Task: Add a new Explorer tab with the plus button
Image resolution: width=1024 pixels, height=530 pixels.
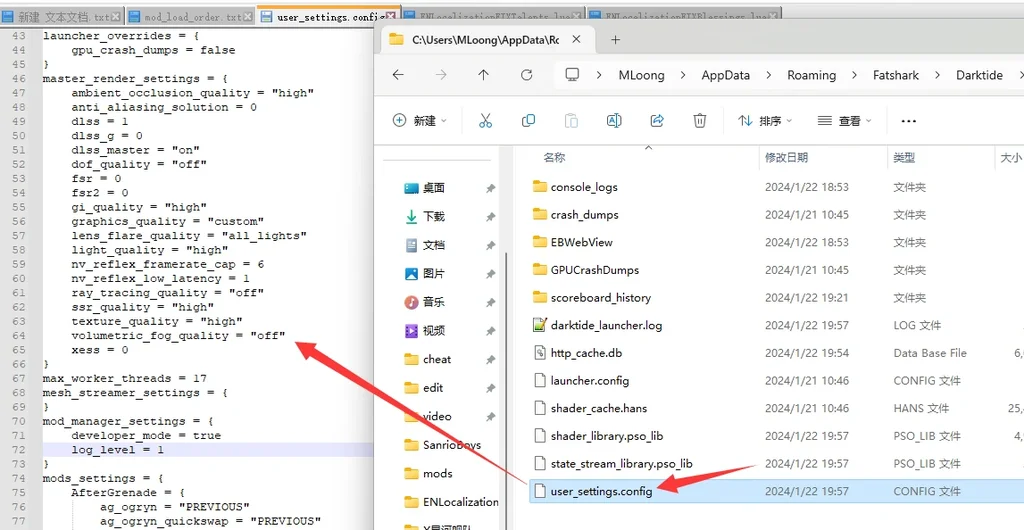Action: coord(615,40)
